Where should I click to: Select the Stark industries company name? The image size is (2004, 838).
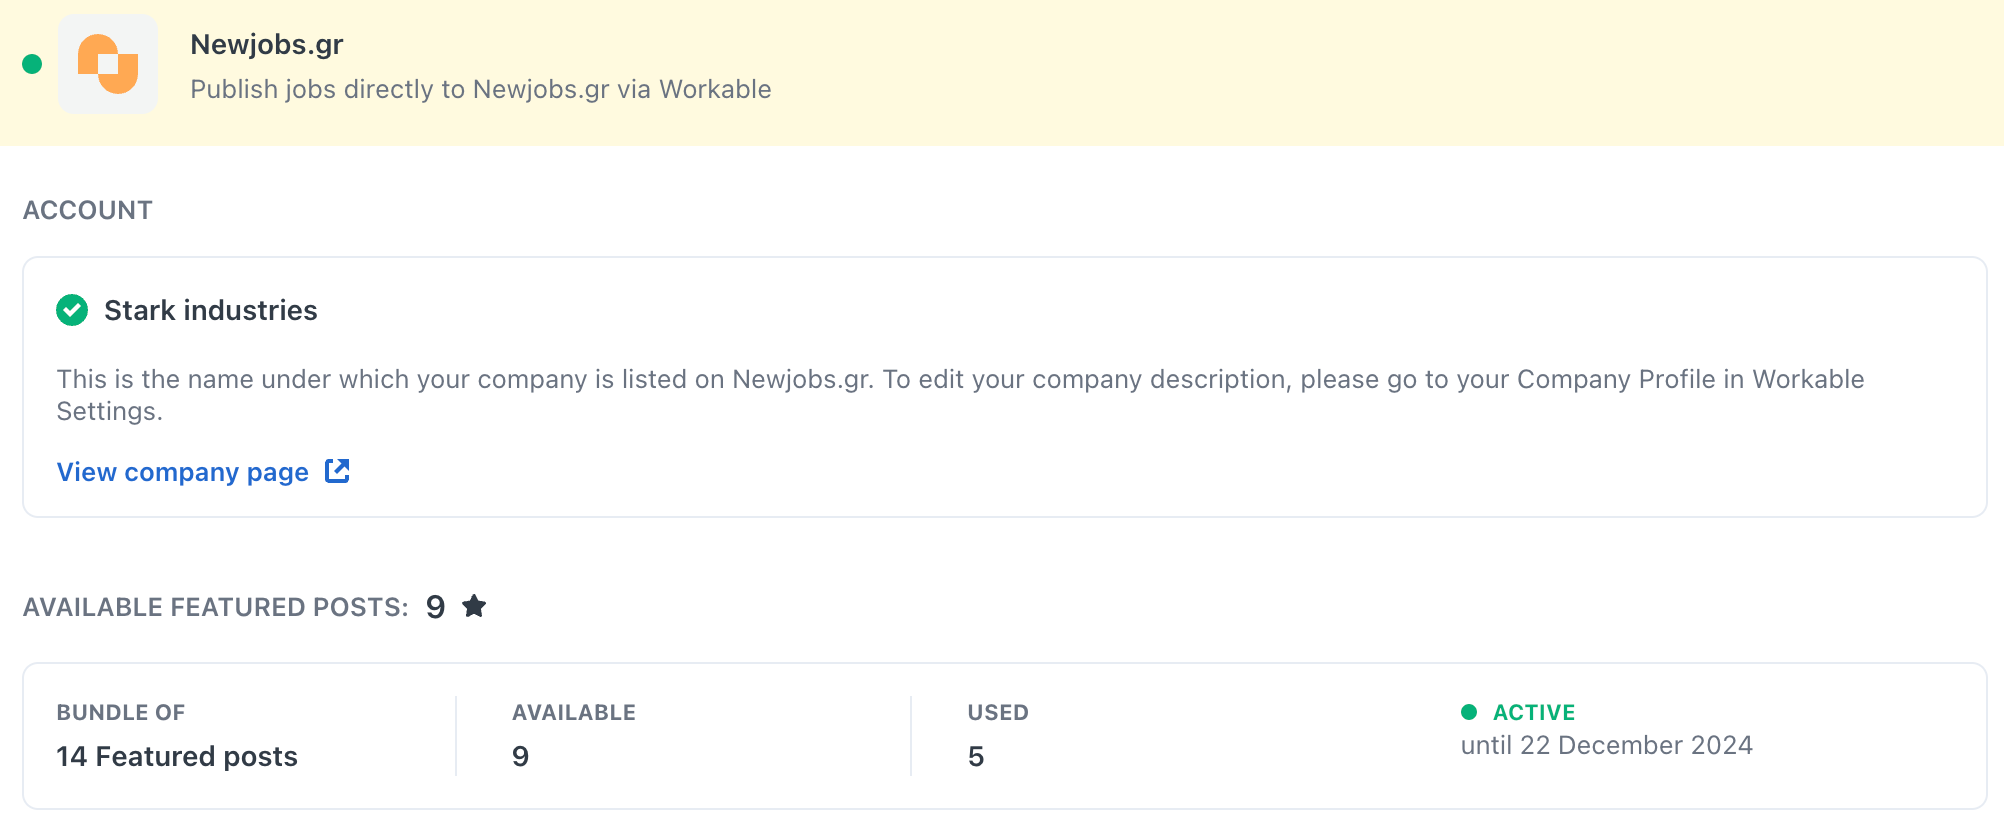tap(210, 310)
